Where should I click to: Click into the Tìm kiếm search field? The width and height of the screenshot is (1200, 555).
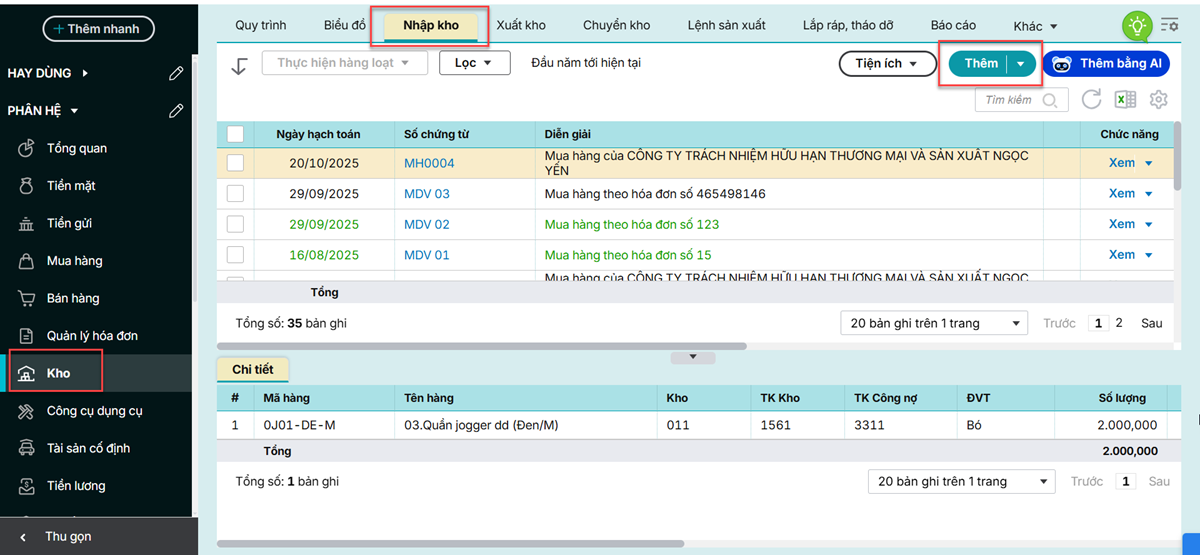(1010, 100)
